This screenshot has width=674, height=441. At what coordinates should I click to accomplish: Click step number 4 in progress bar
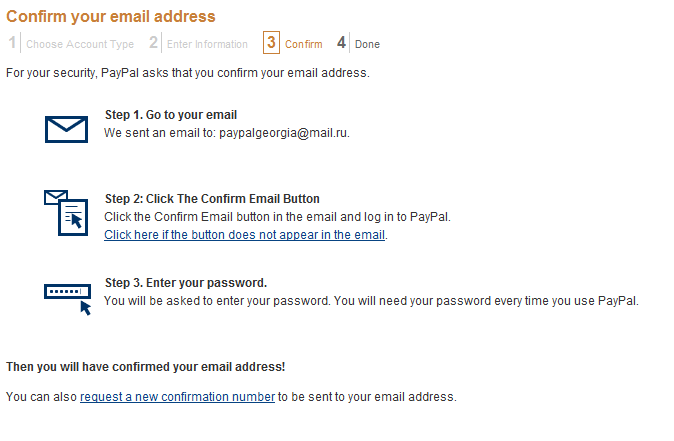click(342, 43)
